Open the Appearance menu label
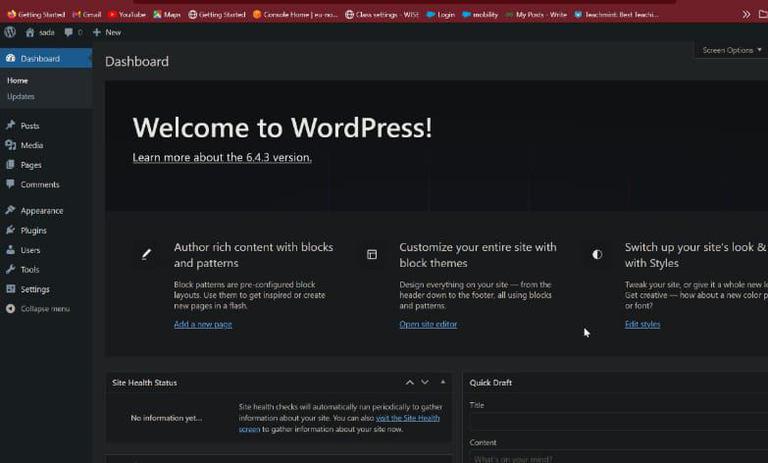Image resolution: width=768 pixels, height=463 pixels. 42,211
